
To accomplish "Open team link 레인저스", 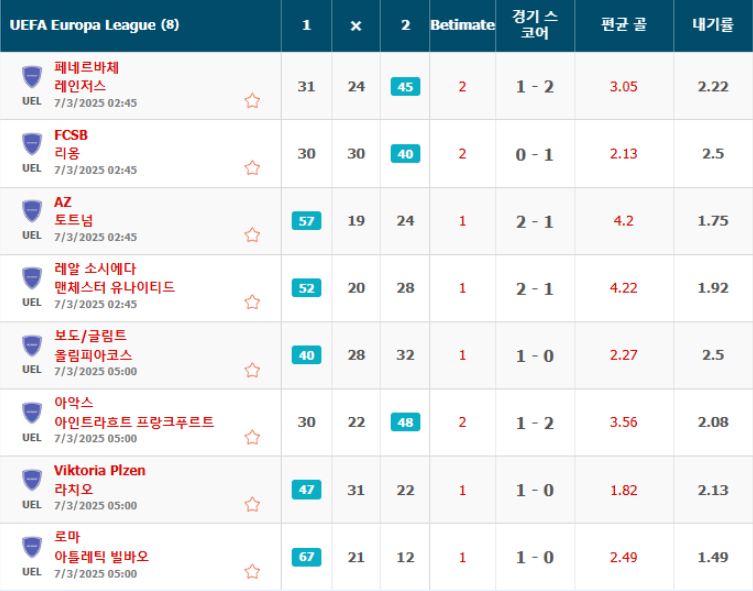I will 80,86.
